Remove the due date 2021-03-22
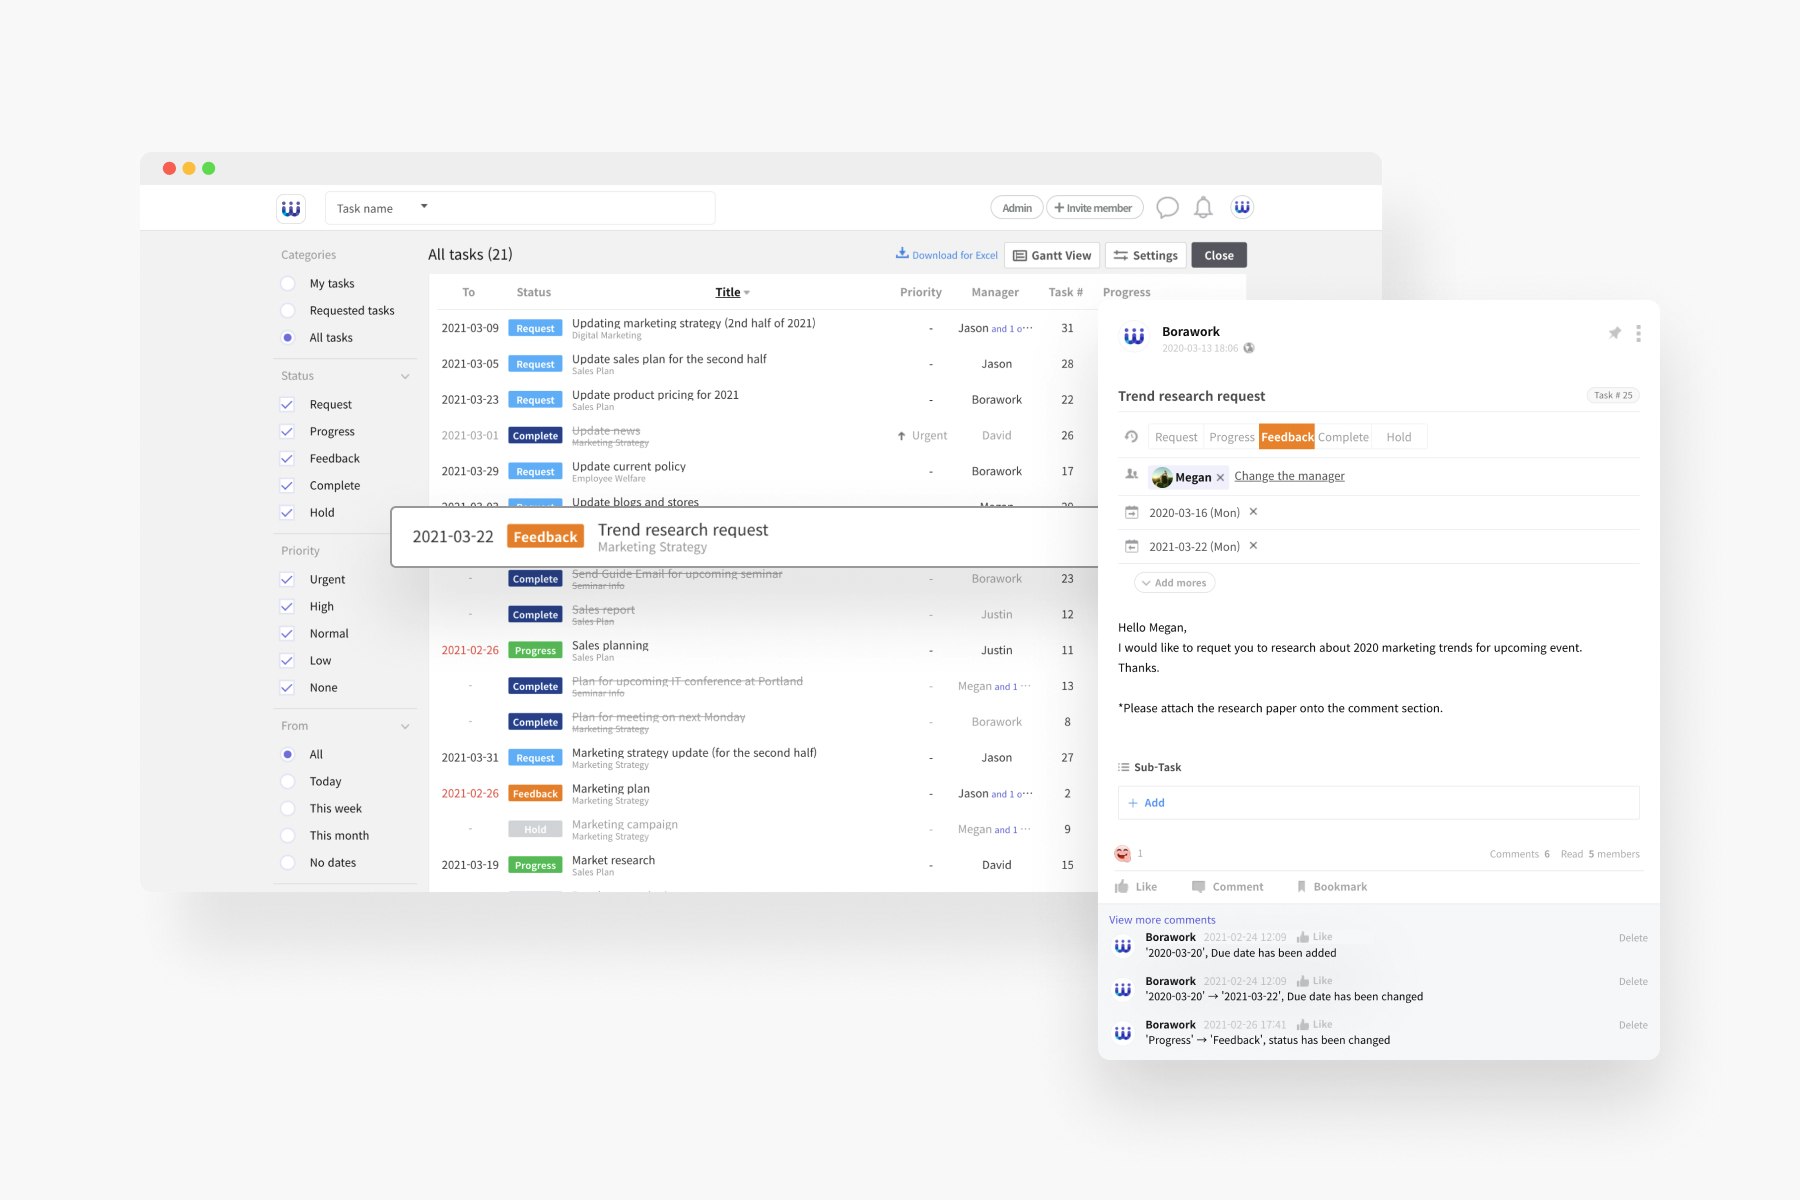The image size is (1800, 1200). 1253,546
